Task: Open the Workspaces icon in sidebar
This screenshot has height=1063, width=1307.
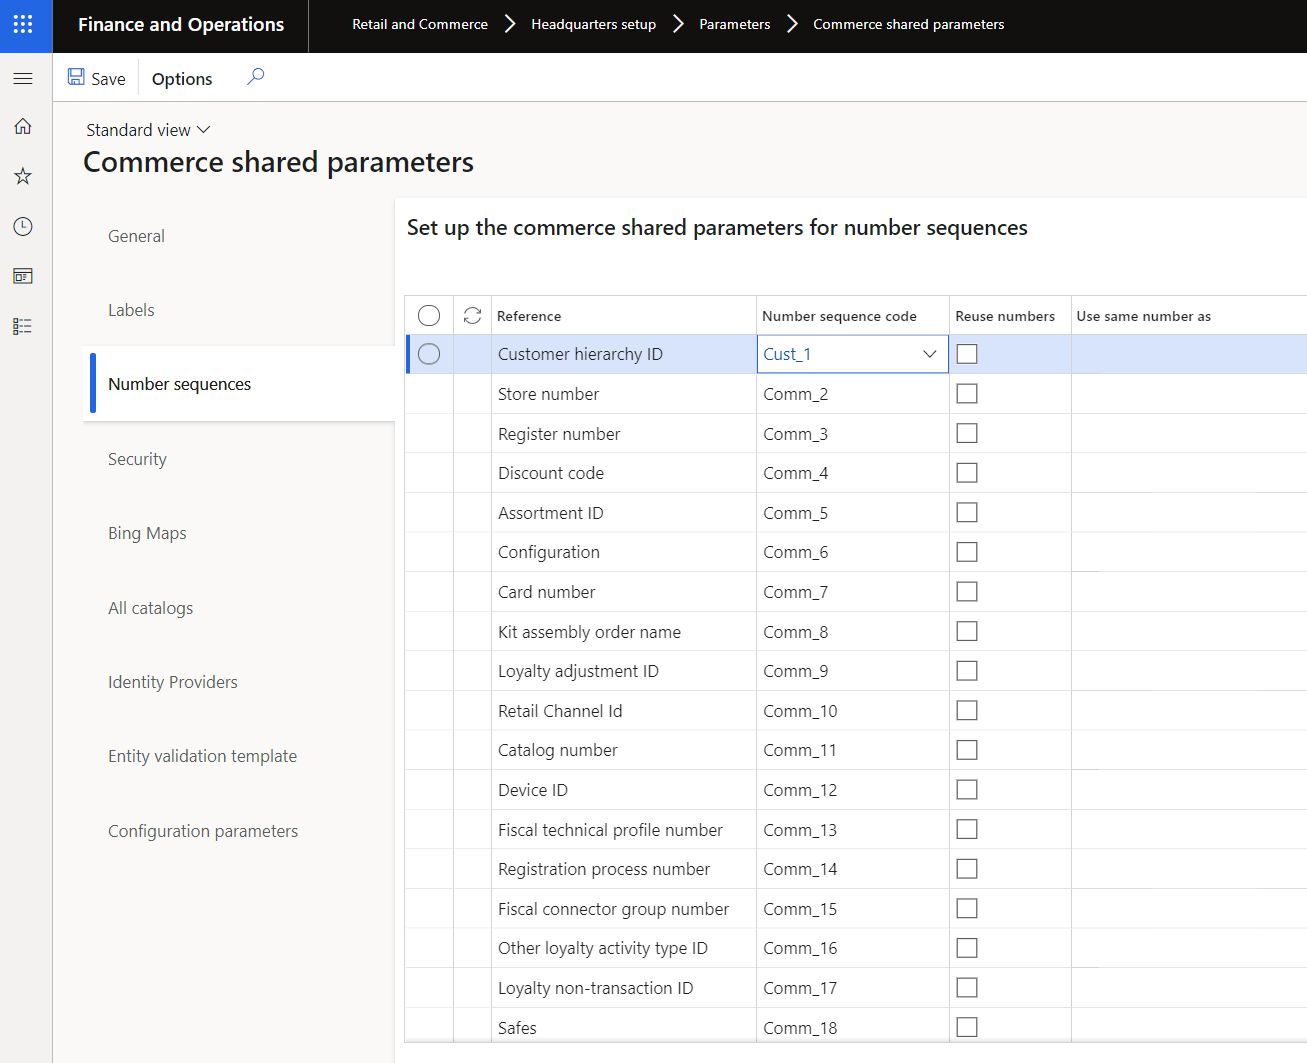Action: coord(23,276)
